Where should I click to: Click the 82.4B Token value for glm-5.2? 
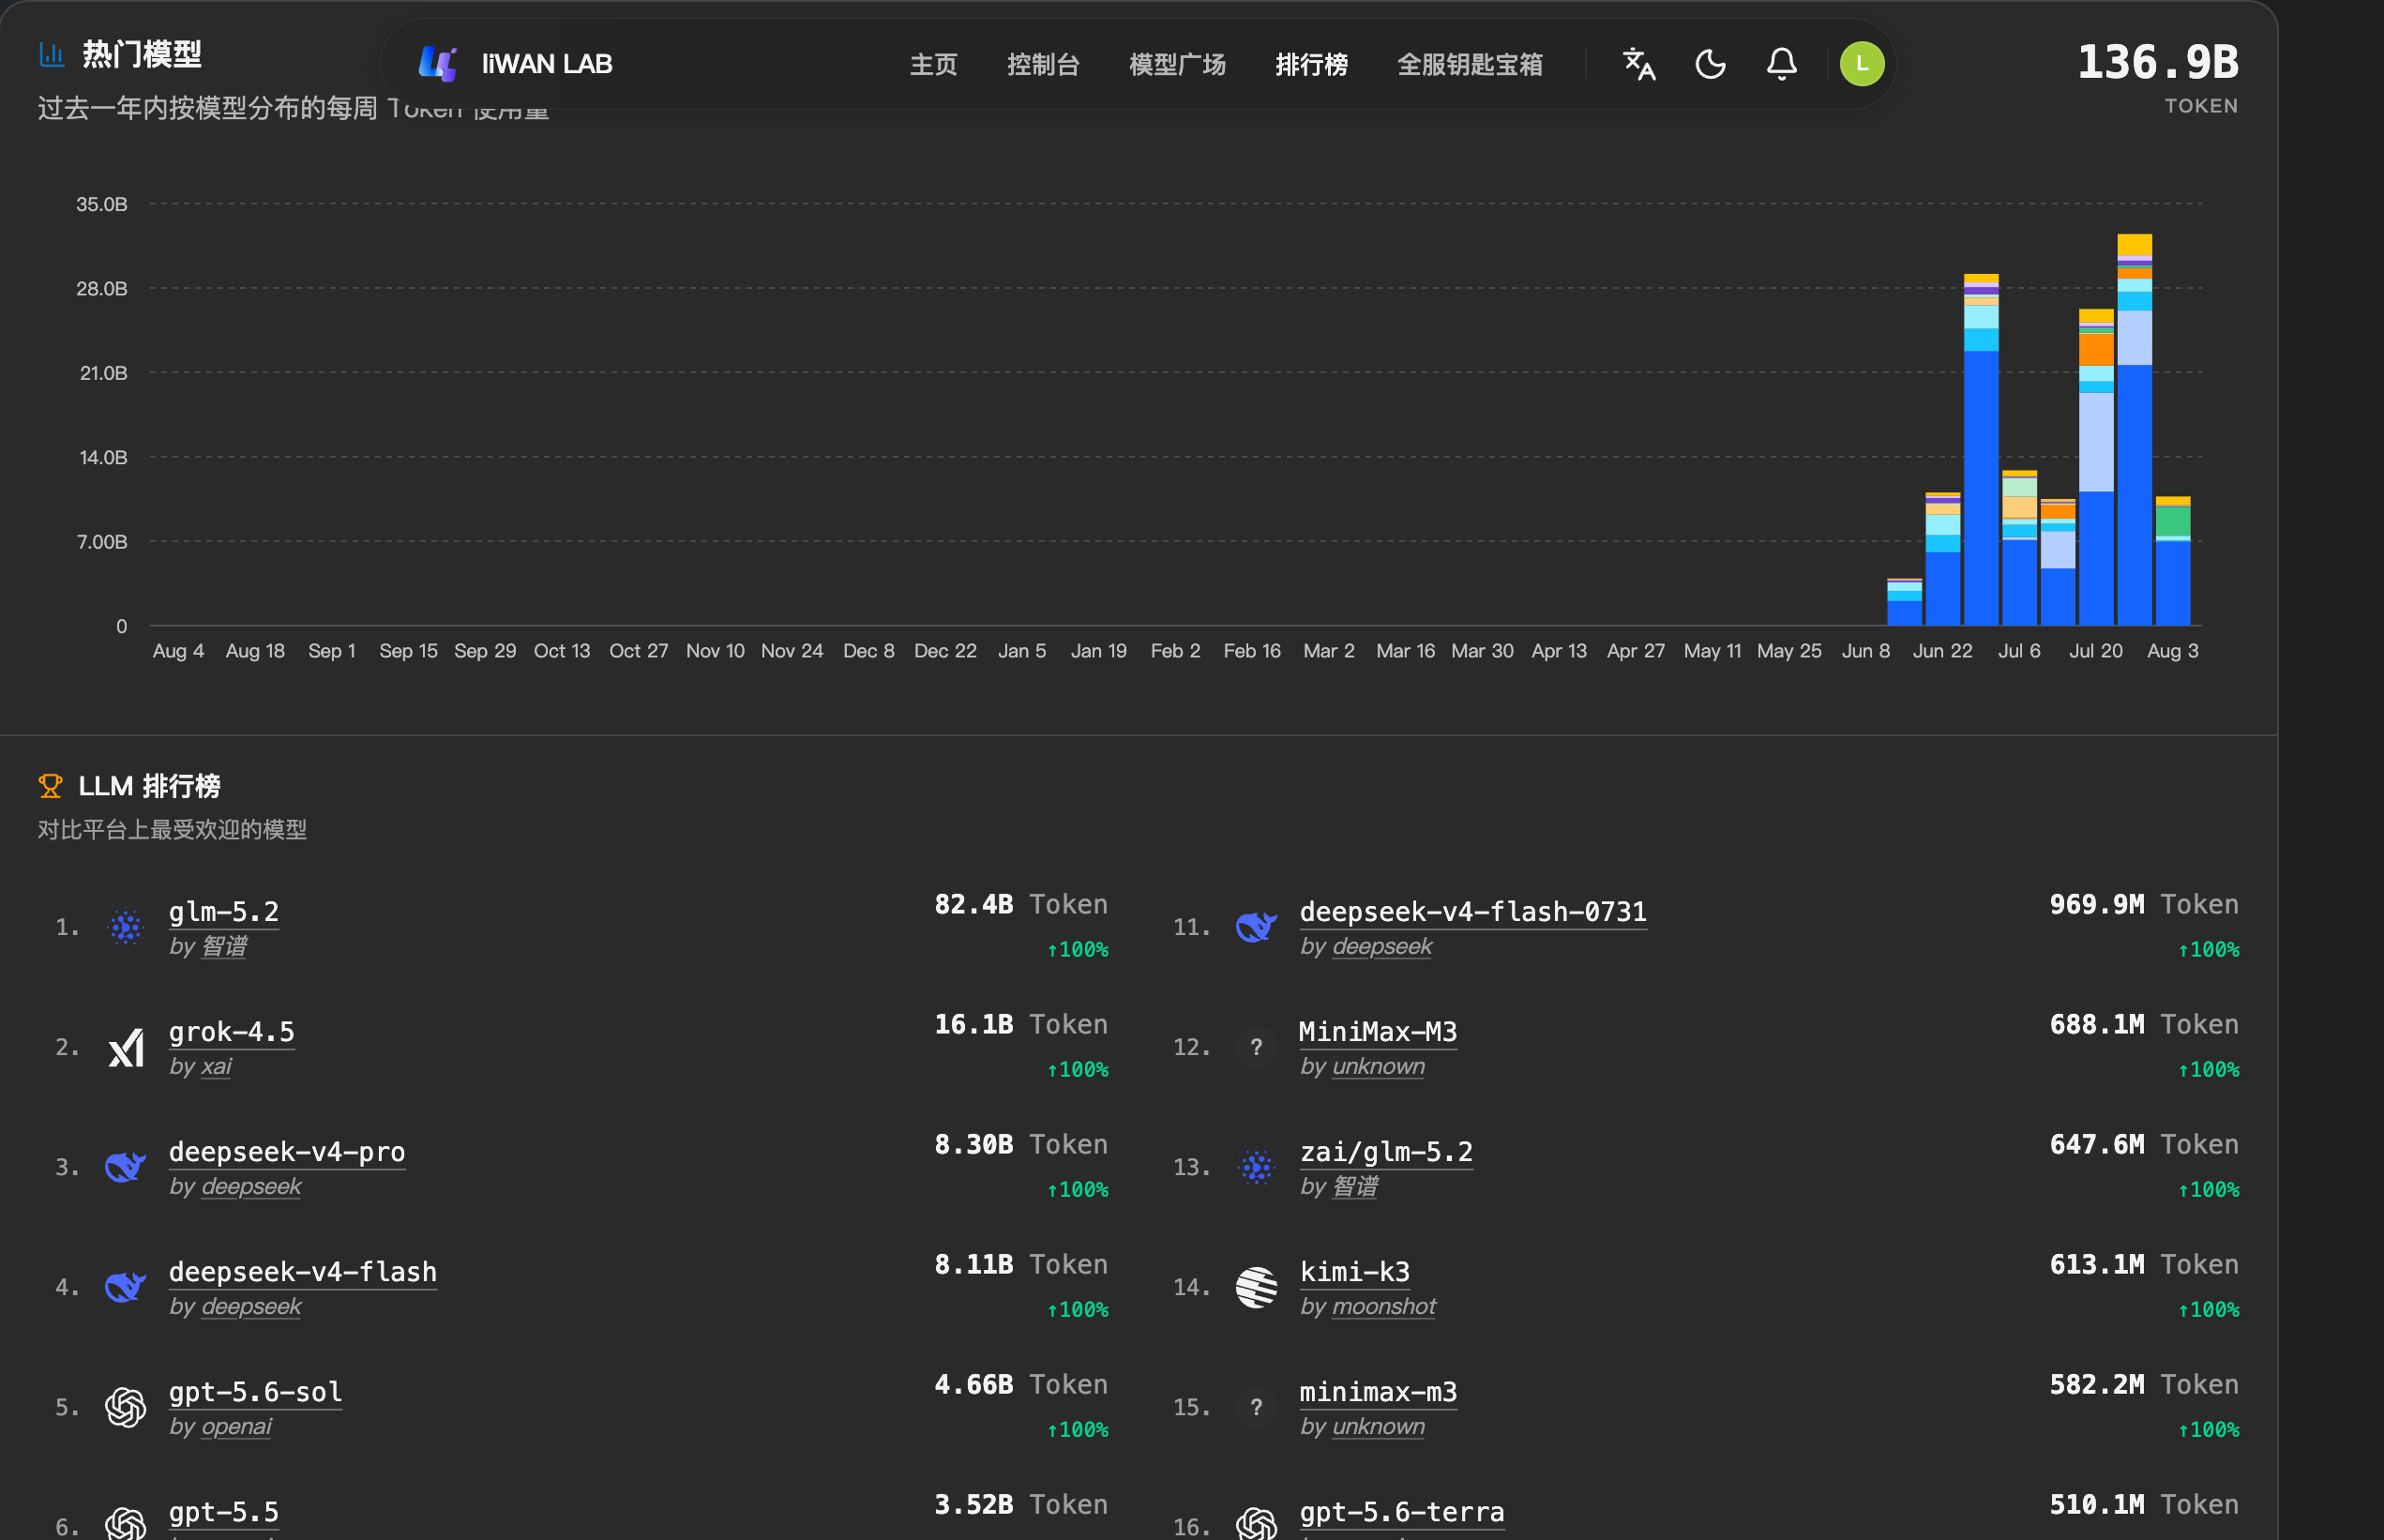coord(1021,905)
